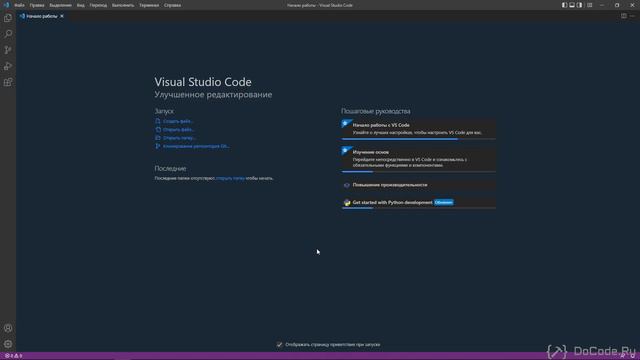The image size is (640, 360).
Task: Click the Visual Studio Code title text
Action: 203,82
